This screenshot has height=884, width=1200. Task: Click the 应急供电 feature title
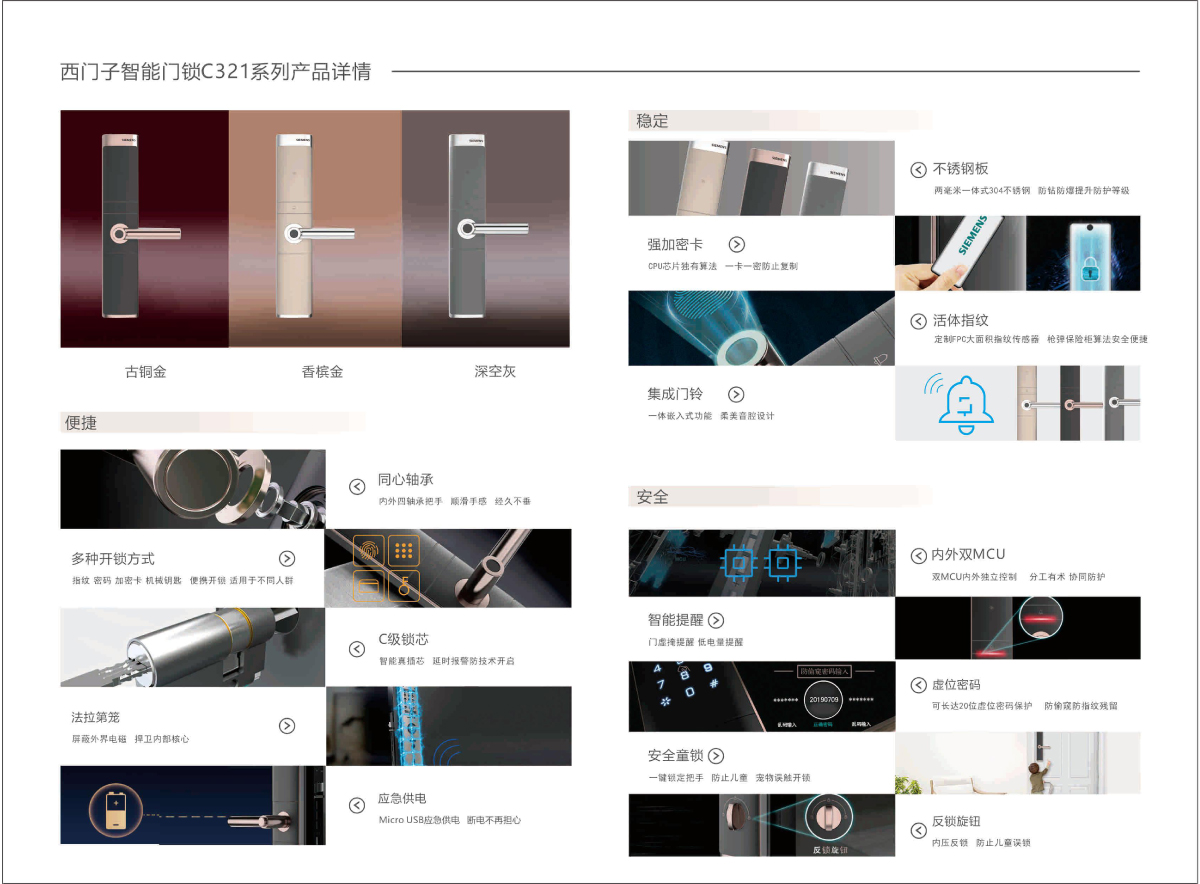(403, 799)
